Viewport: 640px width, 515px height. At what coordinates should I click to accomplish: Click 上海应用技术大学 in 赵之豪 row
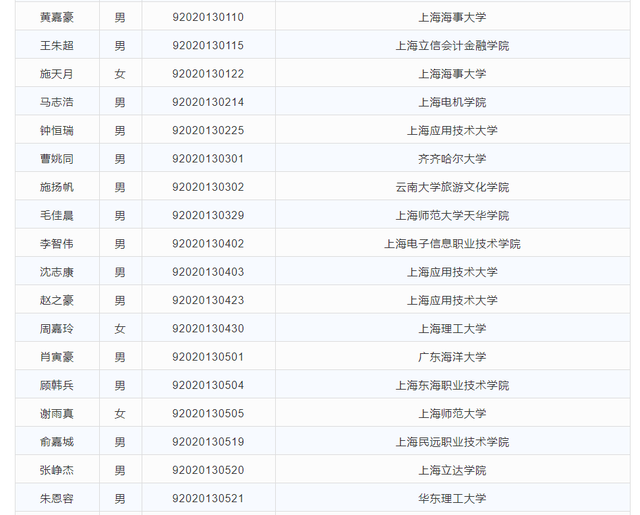pos(452,300)
